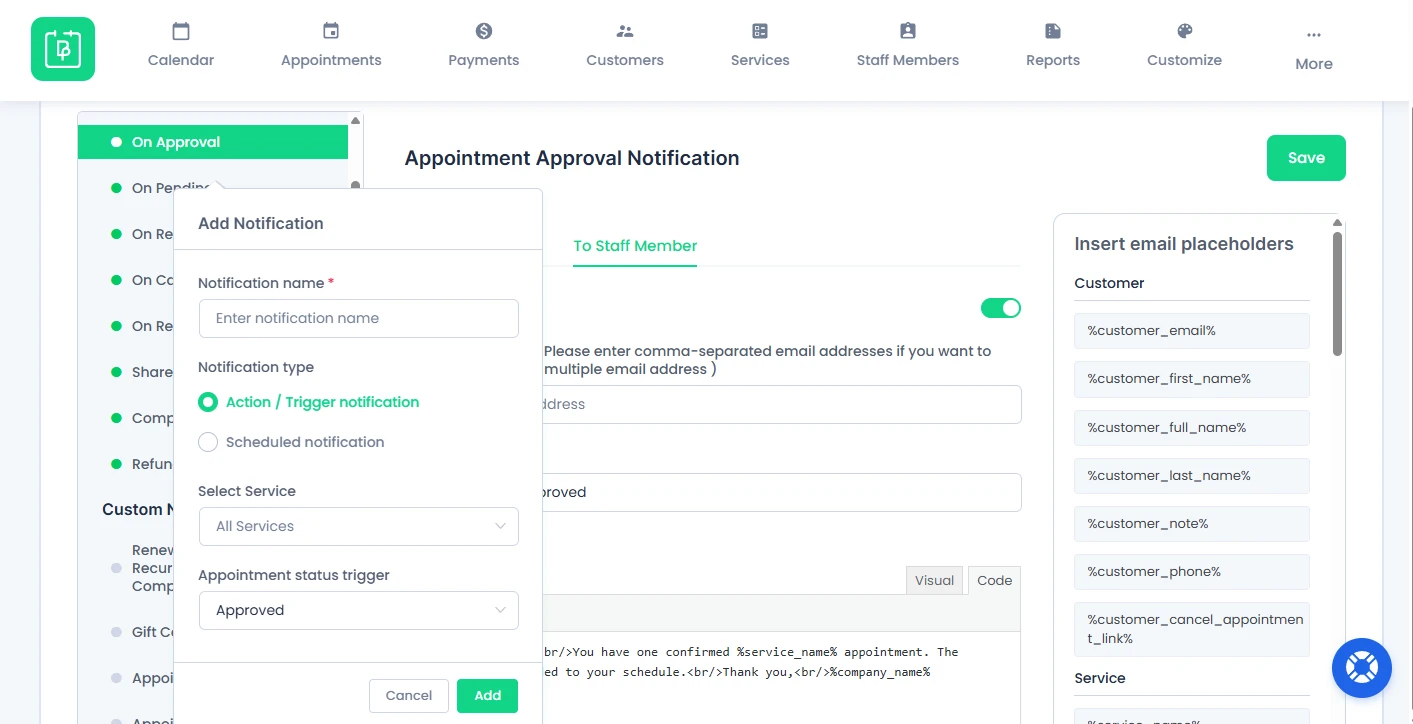This screenshot has width=1413, height=724.
Task: Toggle the send notification switch
Action: point(1001,308)
